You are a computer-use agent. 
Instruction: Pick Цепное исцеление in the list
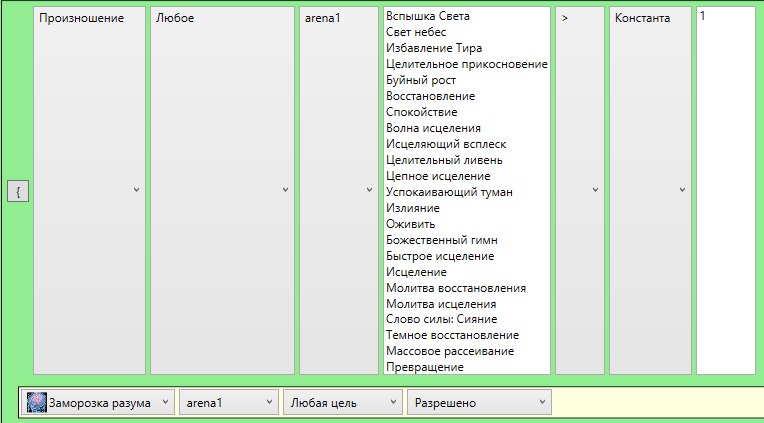pyautogui.click(x=438, y=176)
